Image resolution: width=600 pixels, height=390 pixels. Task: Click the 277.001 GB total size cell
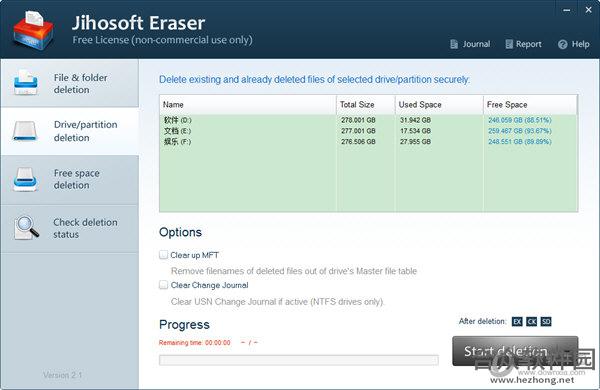358,131
